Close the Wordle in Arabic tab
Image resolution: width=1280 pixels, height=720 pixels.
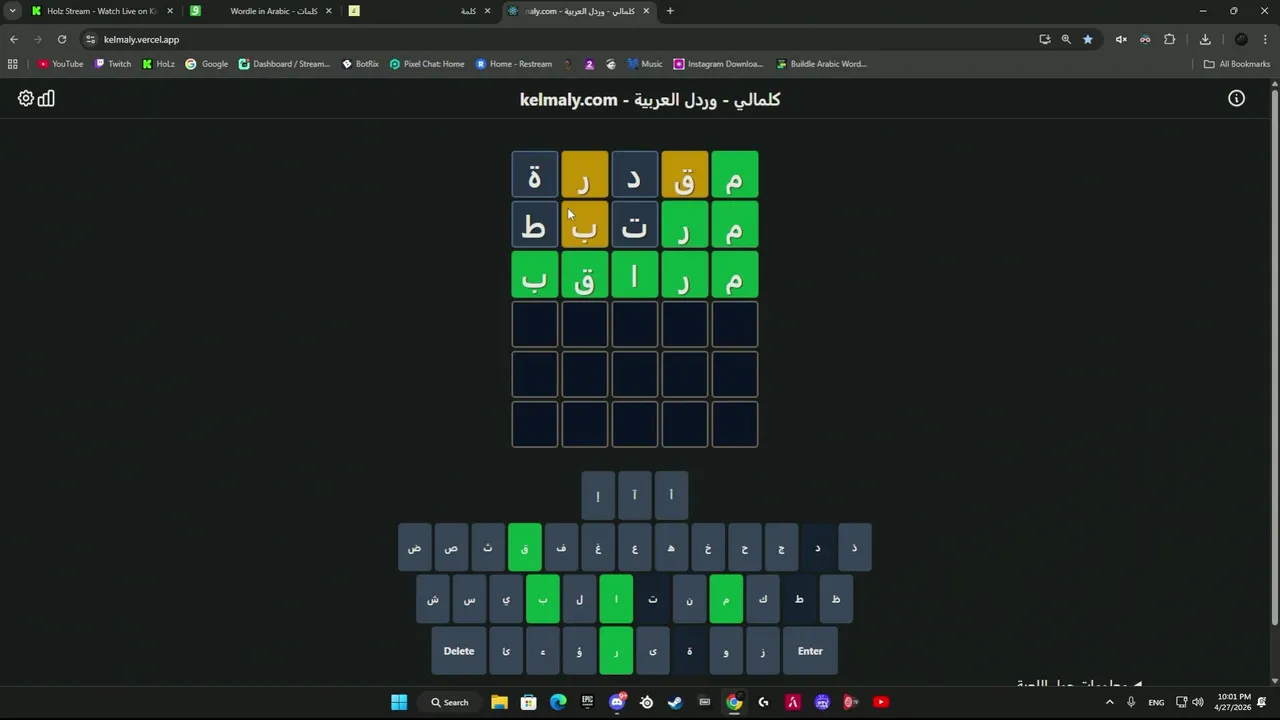tap(328, 11)
